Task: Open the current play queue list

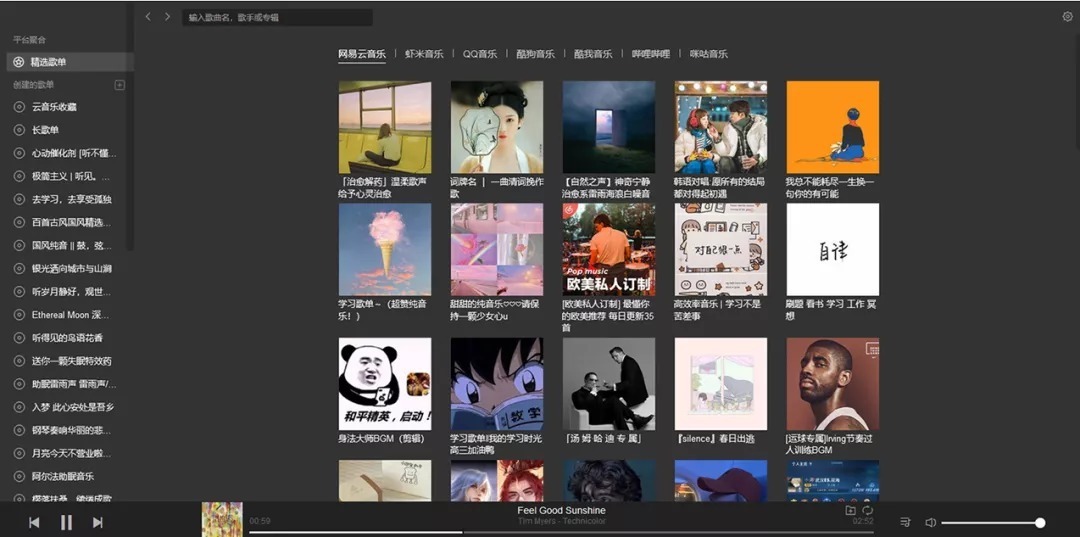Action: tap(905, 522)
